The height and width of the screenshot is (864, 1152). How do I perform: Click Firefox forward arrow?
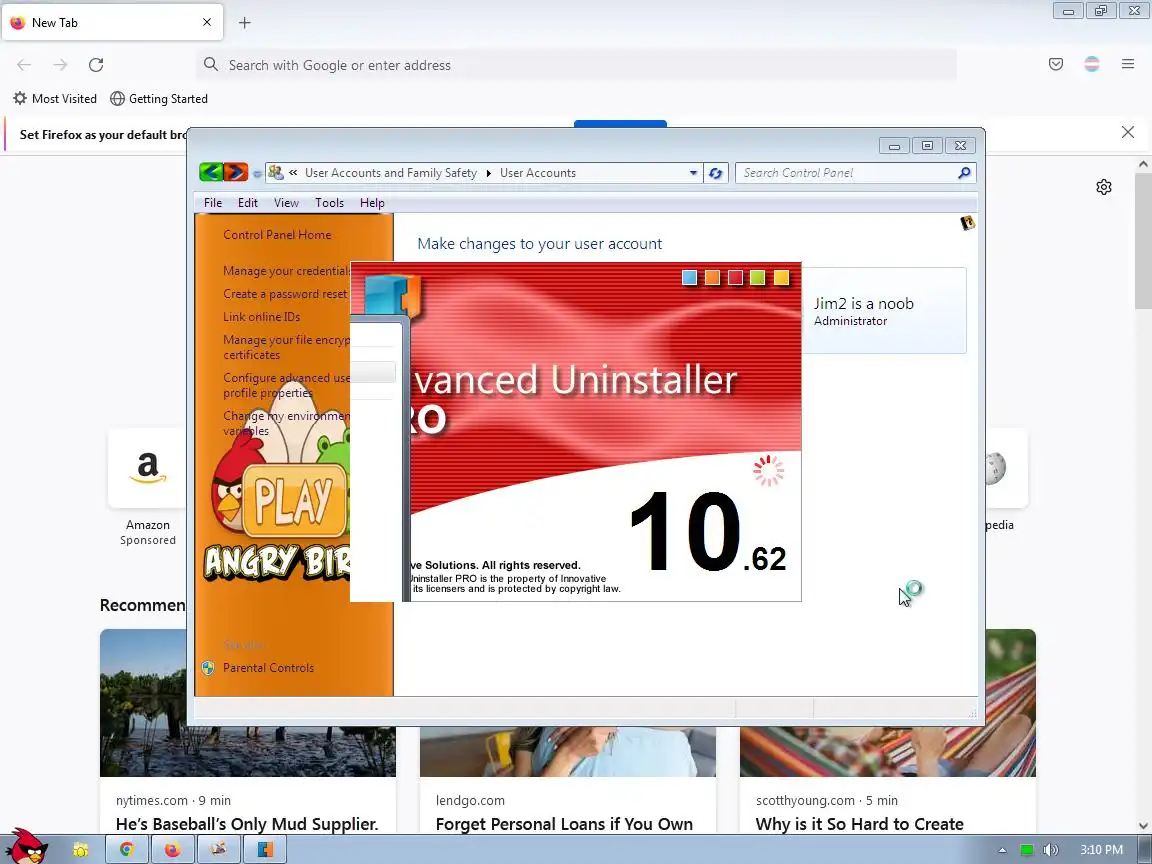(60, 65)
